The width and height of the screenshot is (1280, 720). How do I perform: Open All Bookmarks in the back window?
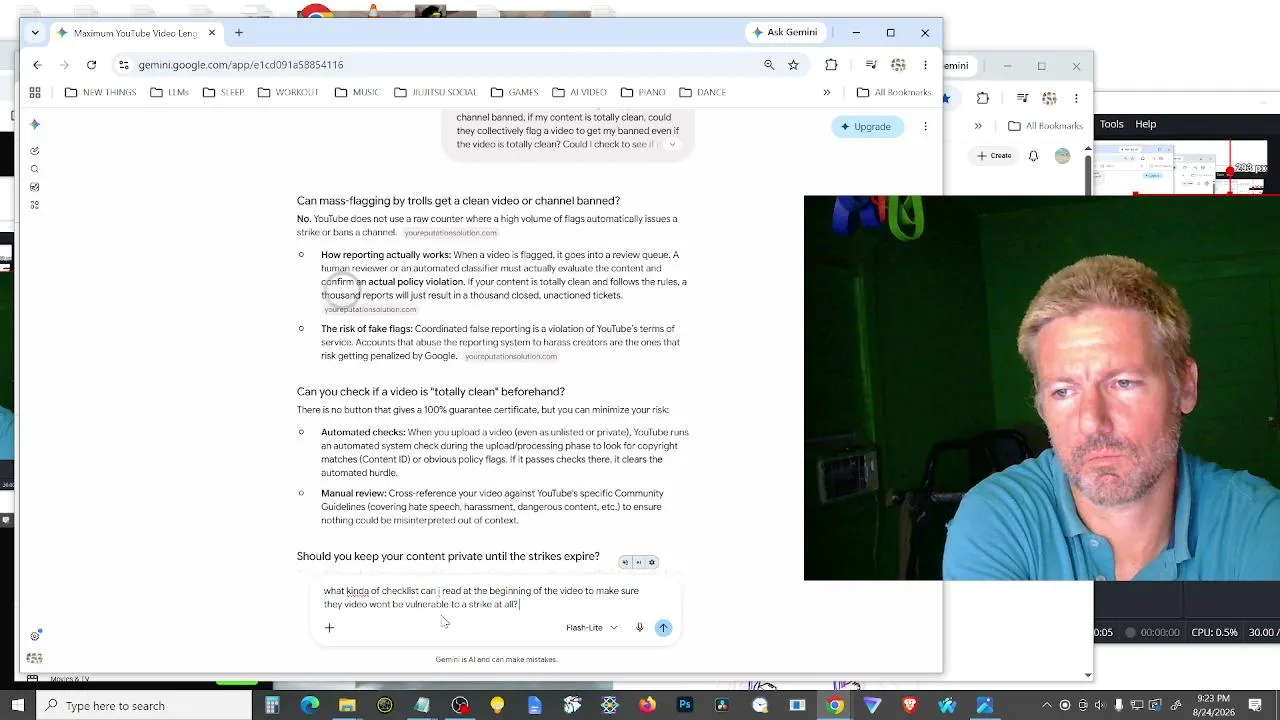click(x=1046, y=126)
